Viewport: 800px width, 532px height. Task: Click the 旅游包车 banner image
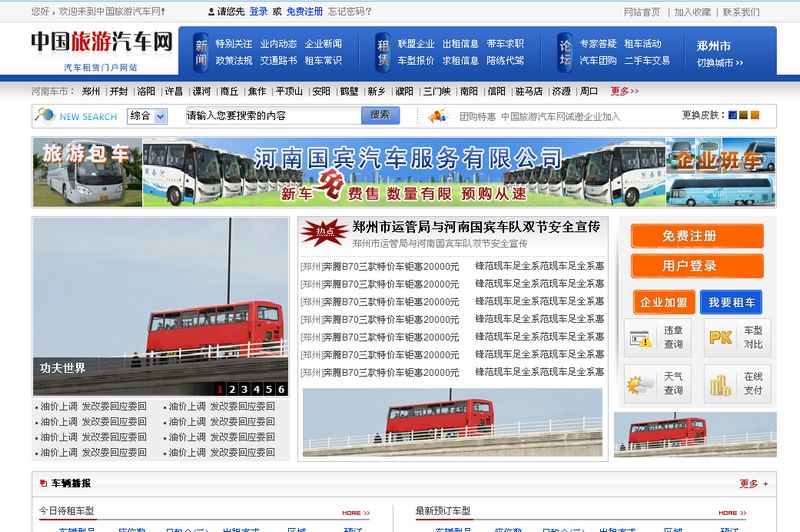pos(87,172)
